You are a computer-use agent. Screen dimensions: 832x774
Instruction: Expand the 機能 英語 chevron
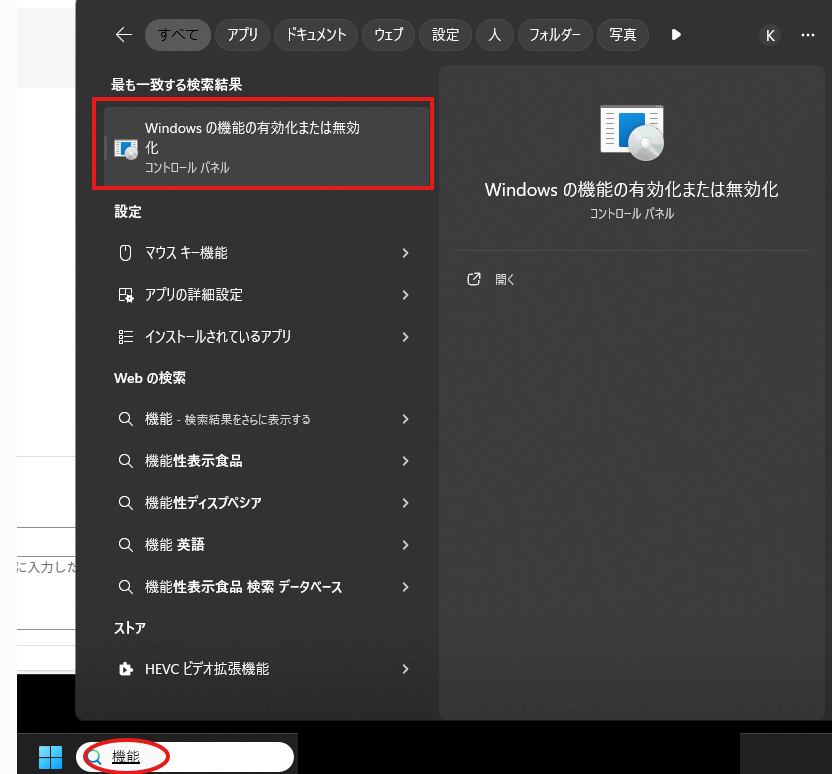(405, 545)
